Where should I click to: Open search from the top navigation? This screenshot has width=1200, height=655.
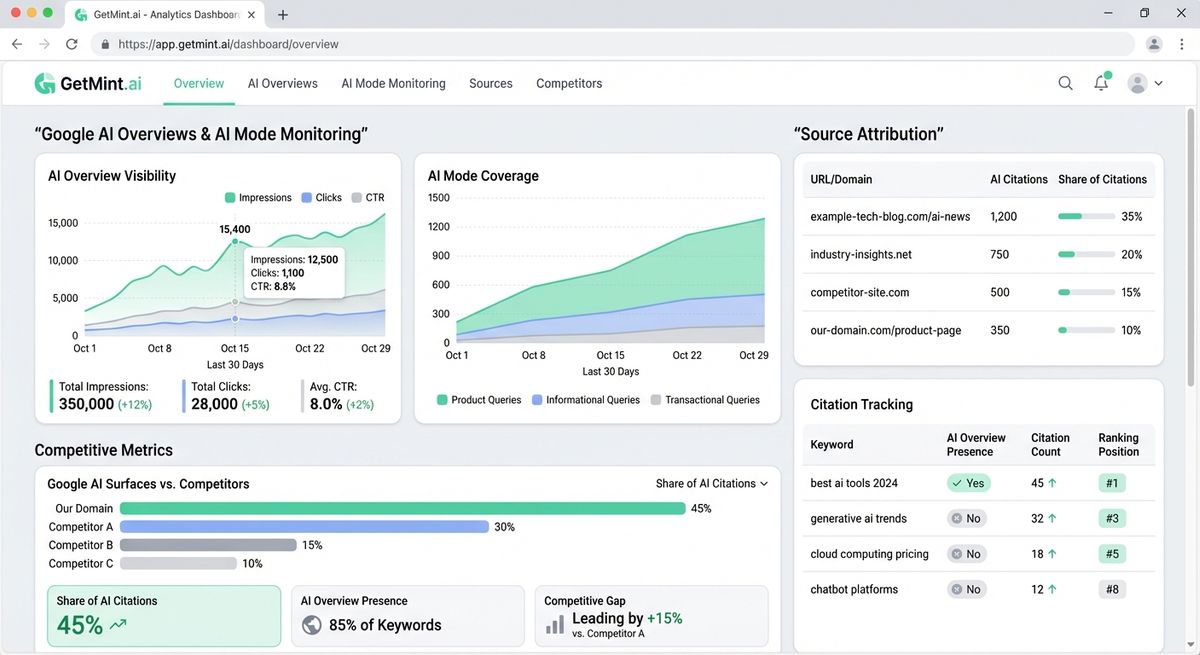[1066, 84]
